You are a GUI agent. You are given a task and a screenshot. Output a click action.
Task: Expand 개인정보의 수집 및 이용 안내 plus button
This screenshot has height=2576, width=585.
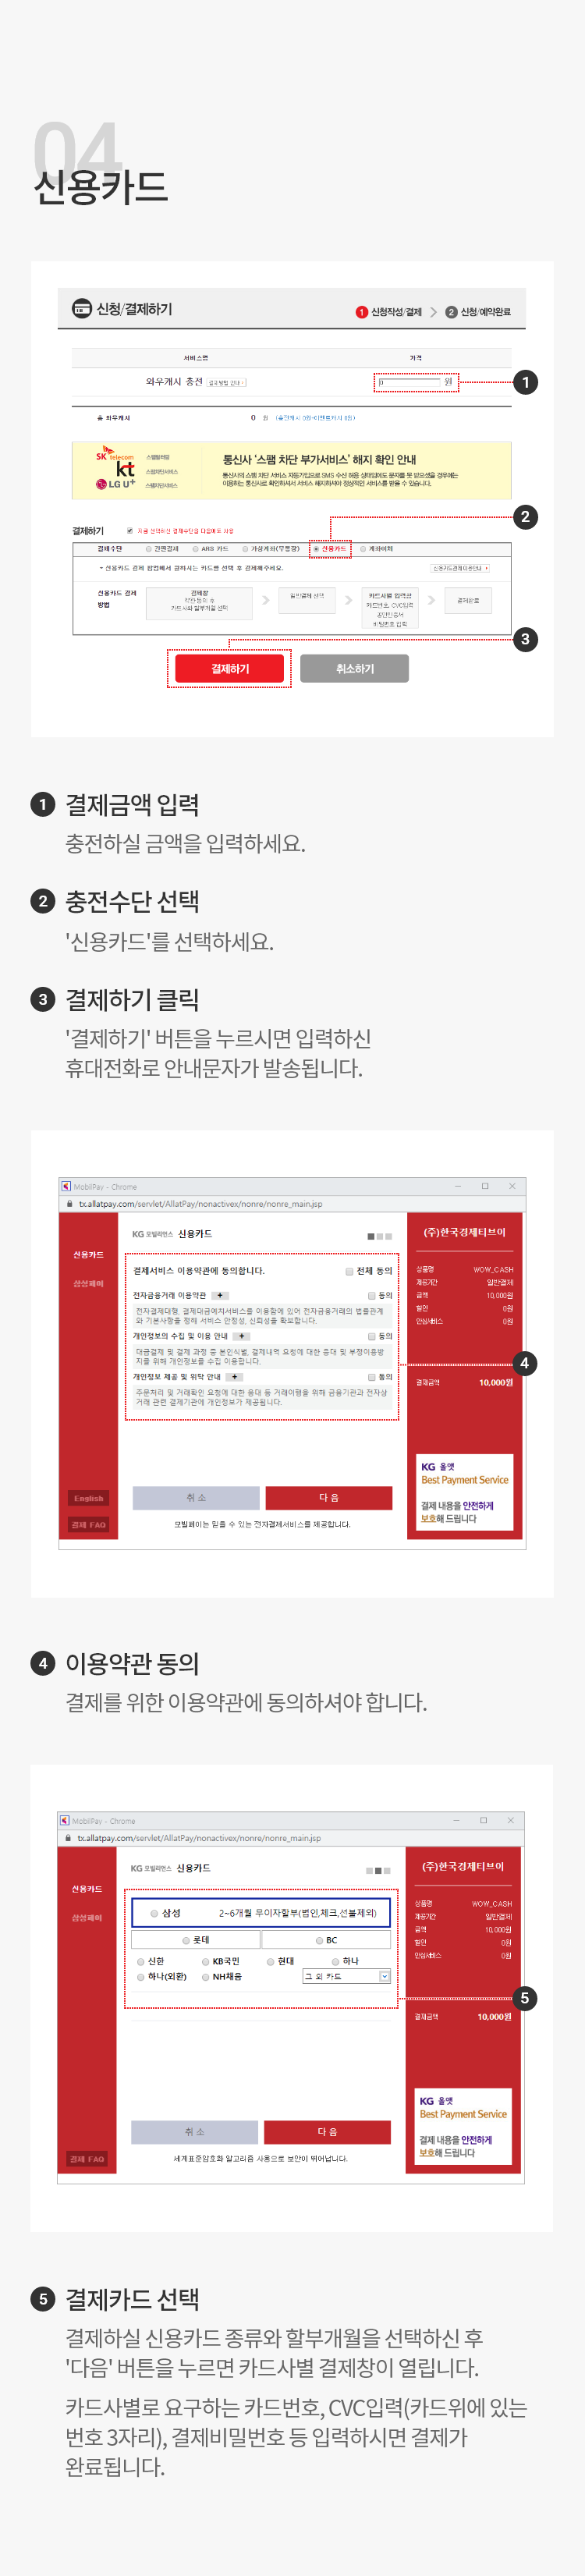click(x=241, y=1336)
